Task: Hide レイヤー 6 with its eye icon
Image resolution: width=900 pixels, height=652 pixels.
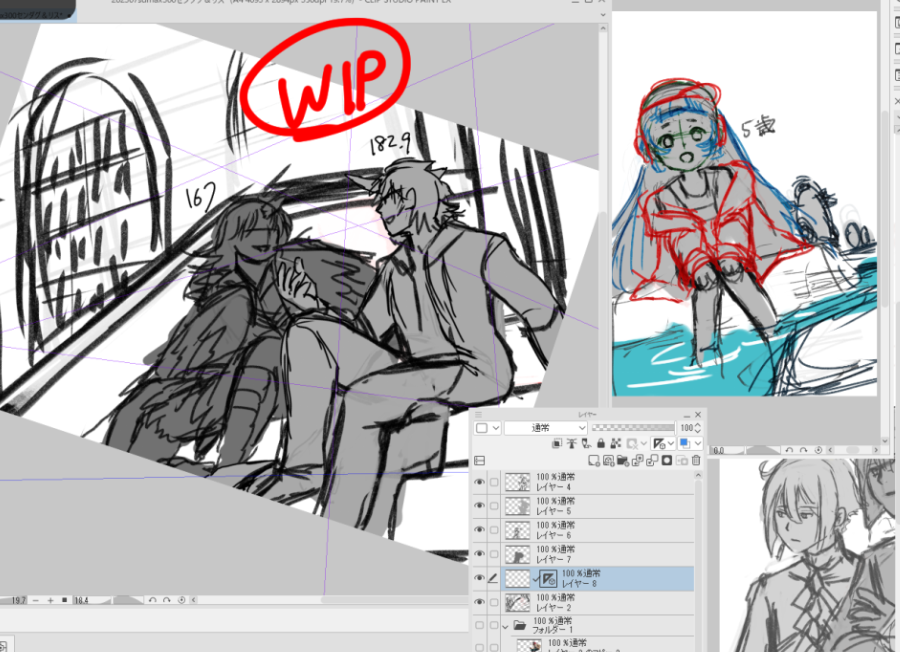Action: click(x=479, y=530)
